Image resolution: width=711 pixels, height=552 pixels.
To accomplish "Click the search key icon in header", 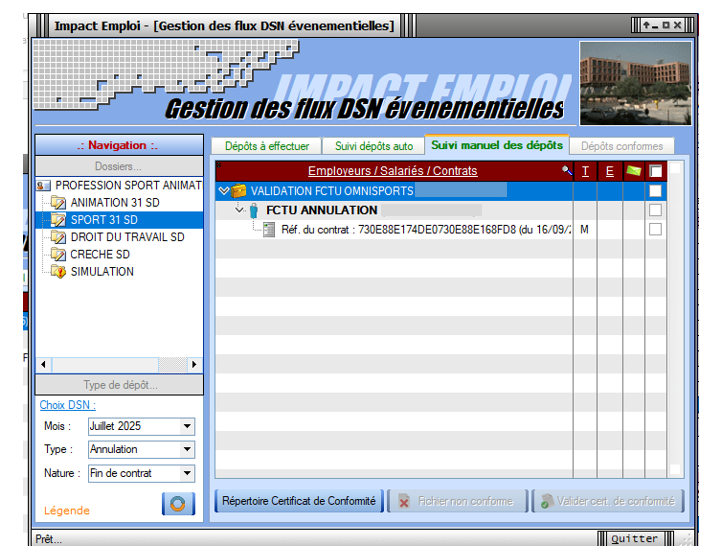I will [568, 171].
